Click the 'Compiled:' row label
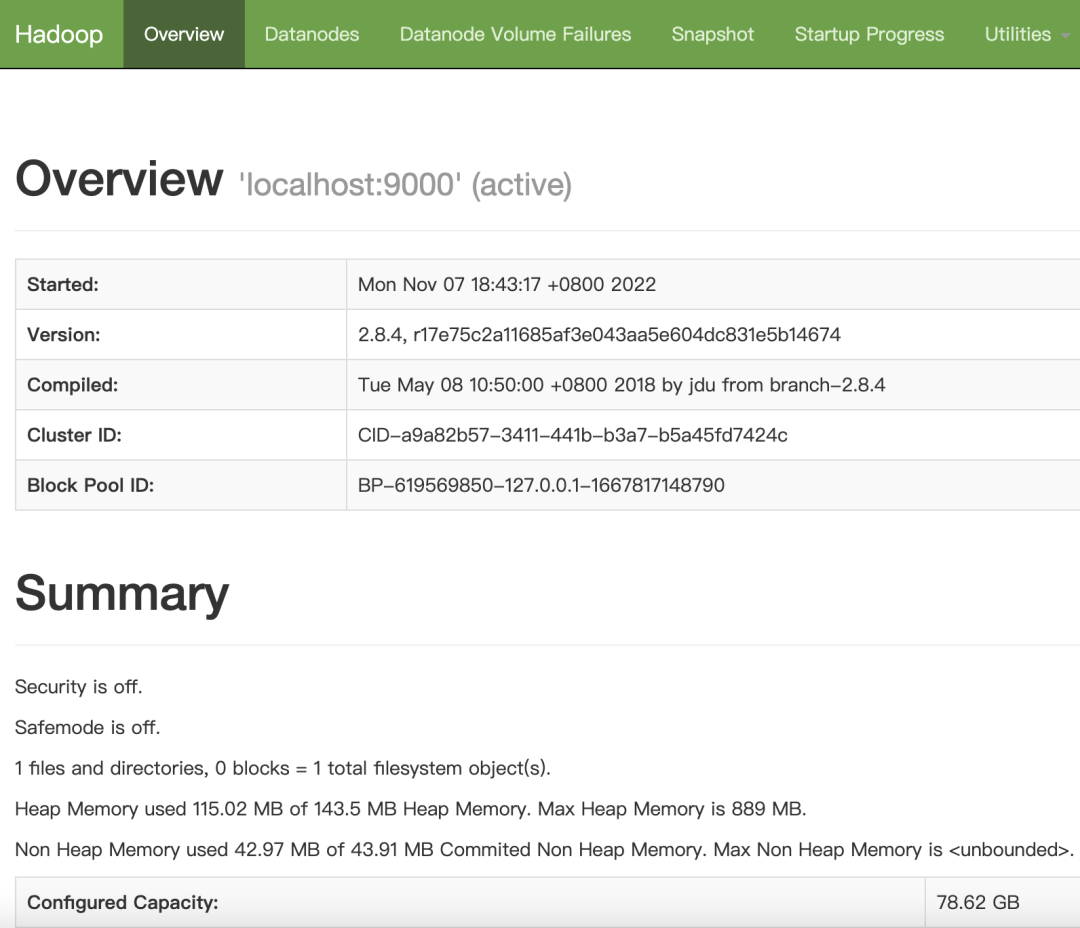The image size is (1080, 928). [x=72, y=385]
